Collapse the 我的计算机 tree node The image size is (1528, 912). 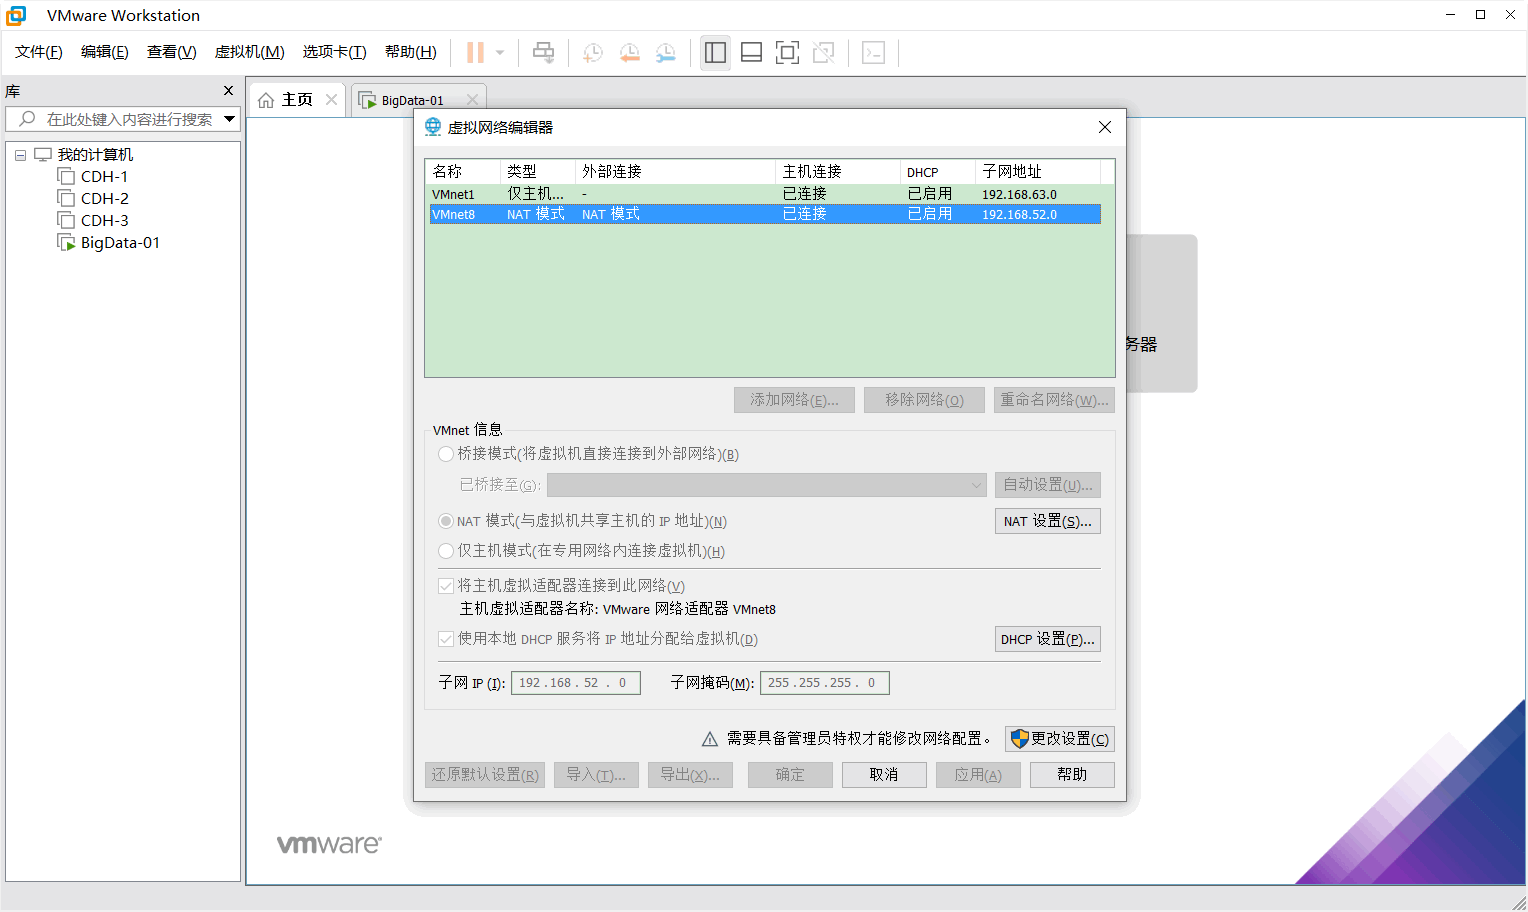coord(20,154)
